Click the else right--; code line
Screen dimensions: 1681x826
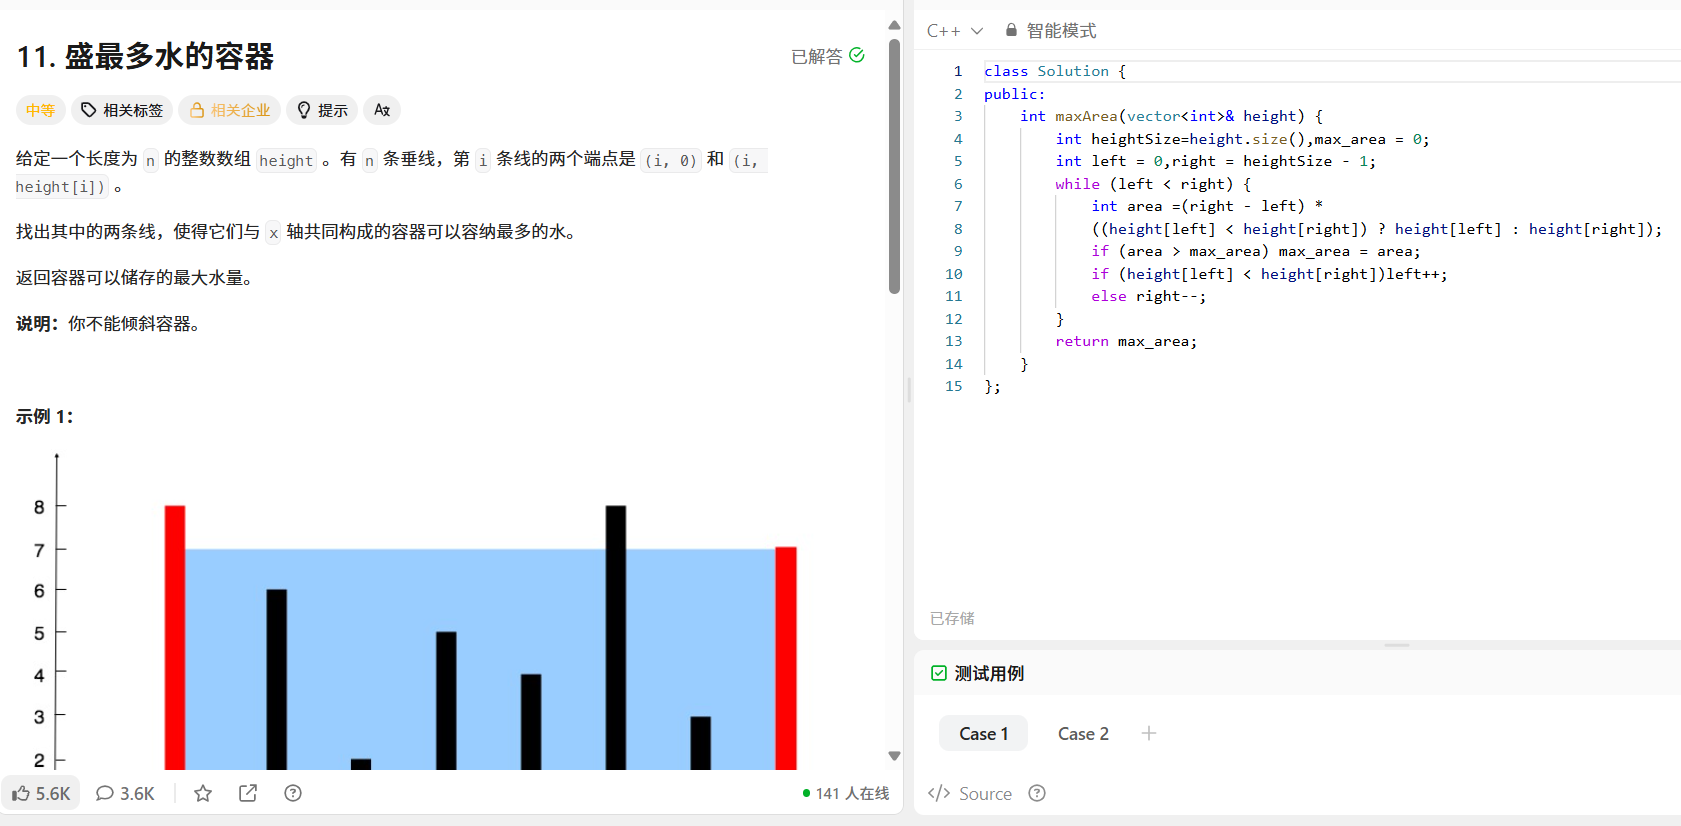1148,296
